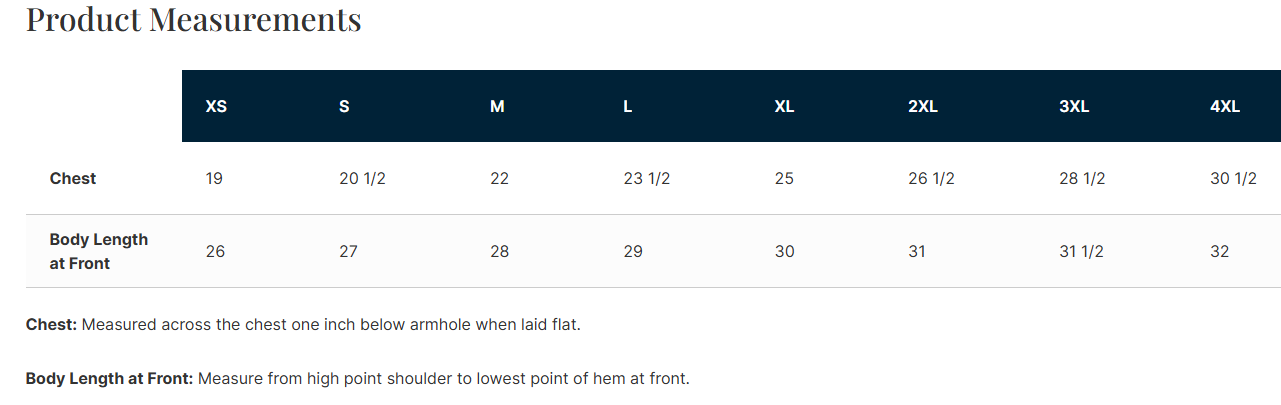Click the S size column header
The width and height of the screenshot is (1281, 405).
click(x=344, y=106)
